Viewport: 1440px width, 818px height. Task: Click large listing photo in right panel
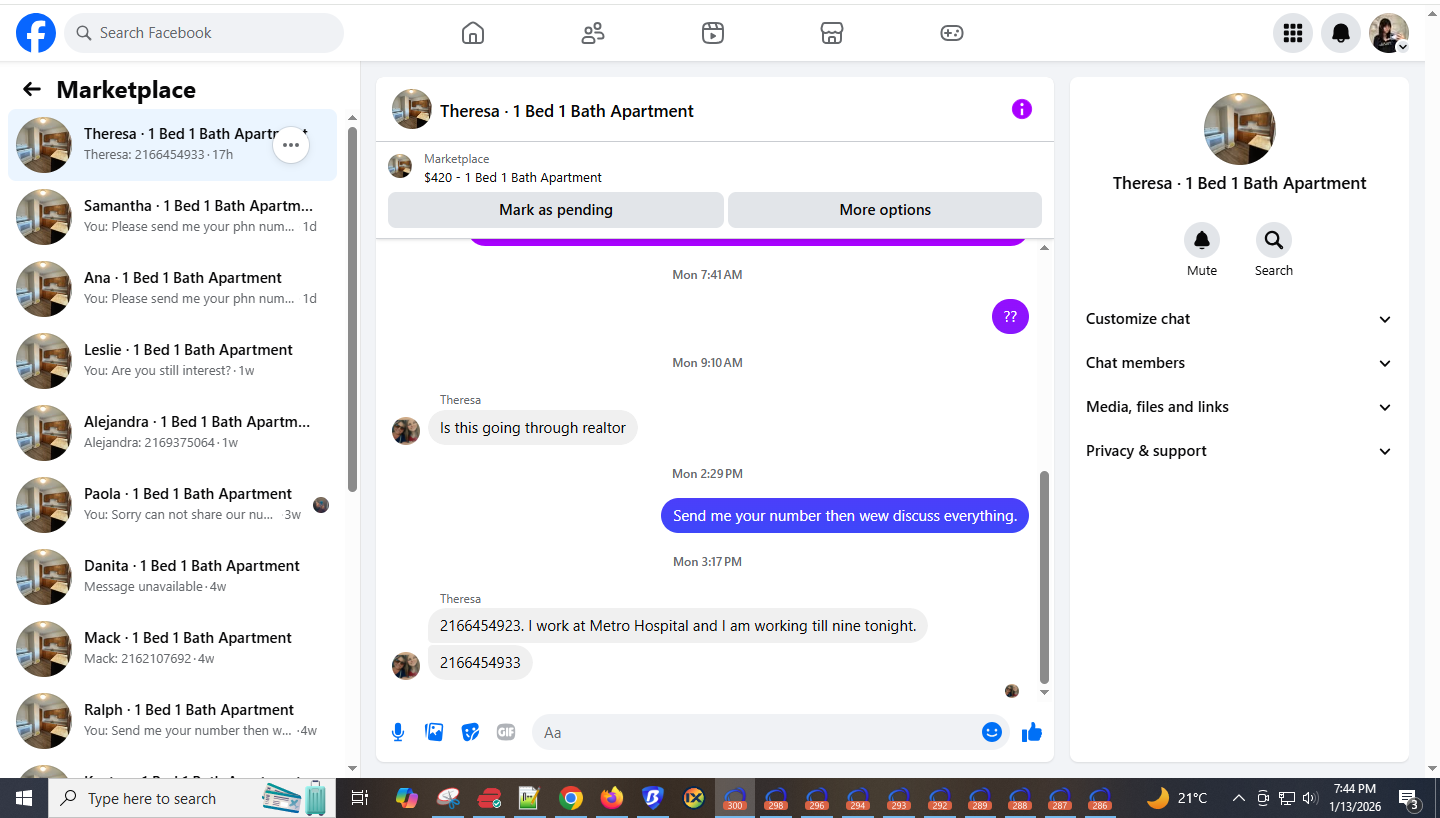(x=1240, y=129)
